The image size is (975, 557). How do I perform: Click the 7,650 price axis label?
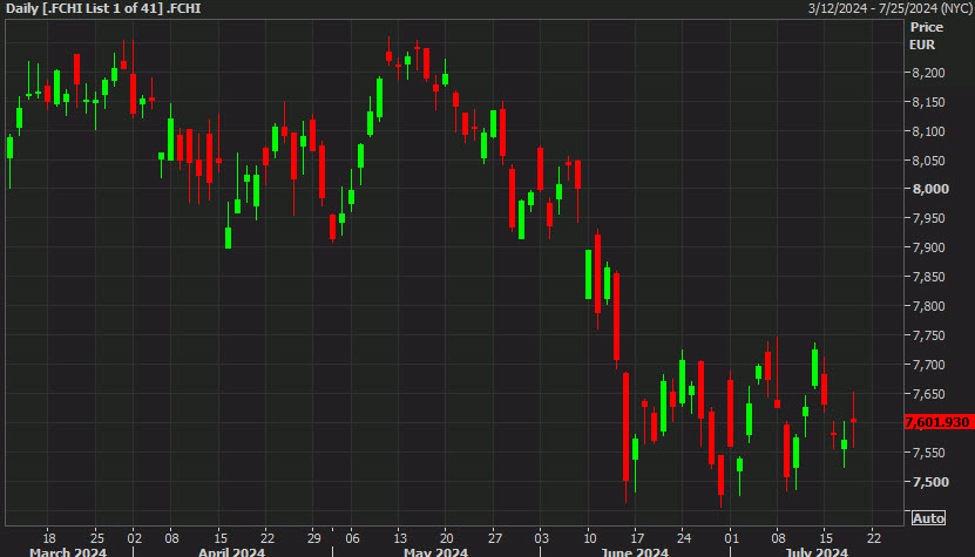point(928,394)
